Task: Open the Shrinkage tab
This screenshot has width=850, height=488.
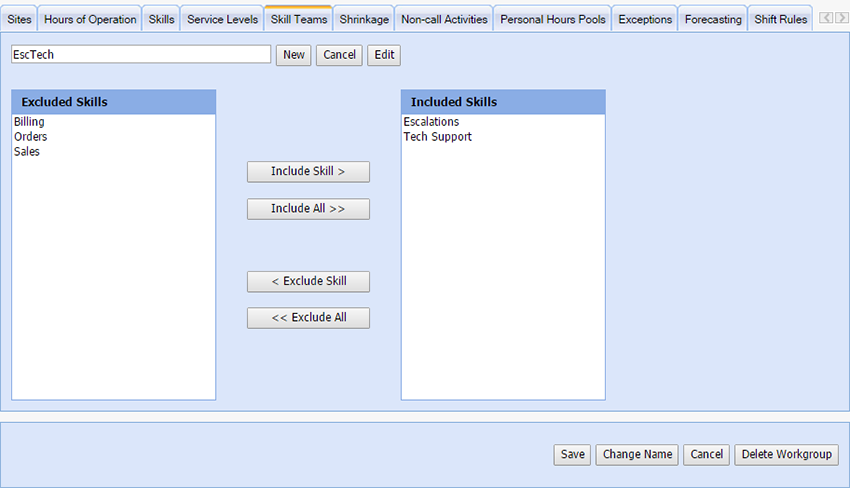Action: [364, 19]
